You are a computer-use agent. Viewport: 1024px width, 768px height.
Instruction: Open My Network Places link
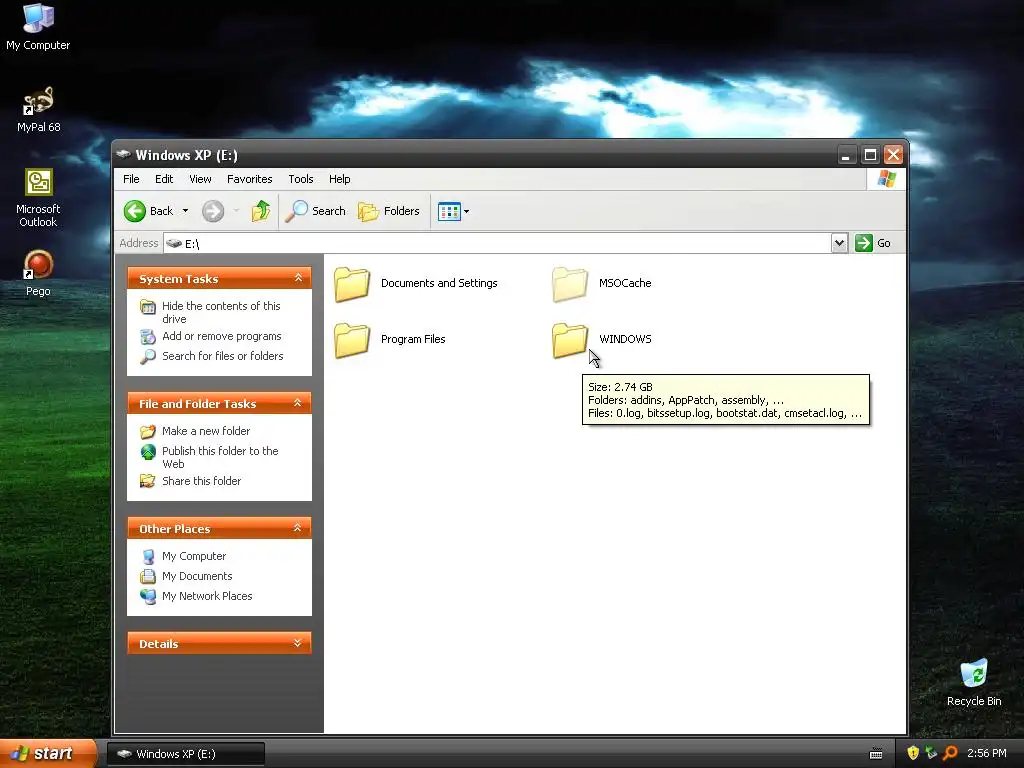[207, 596]
